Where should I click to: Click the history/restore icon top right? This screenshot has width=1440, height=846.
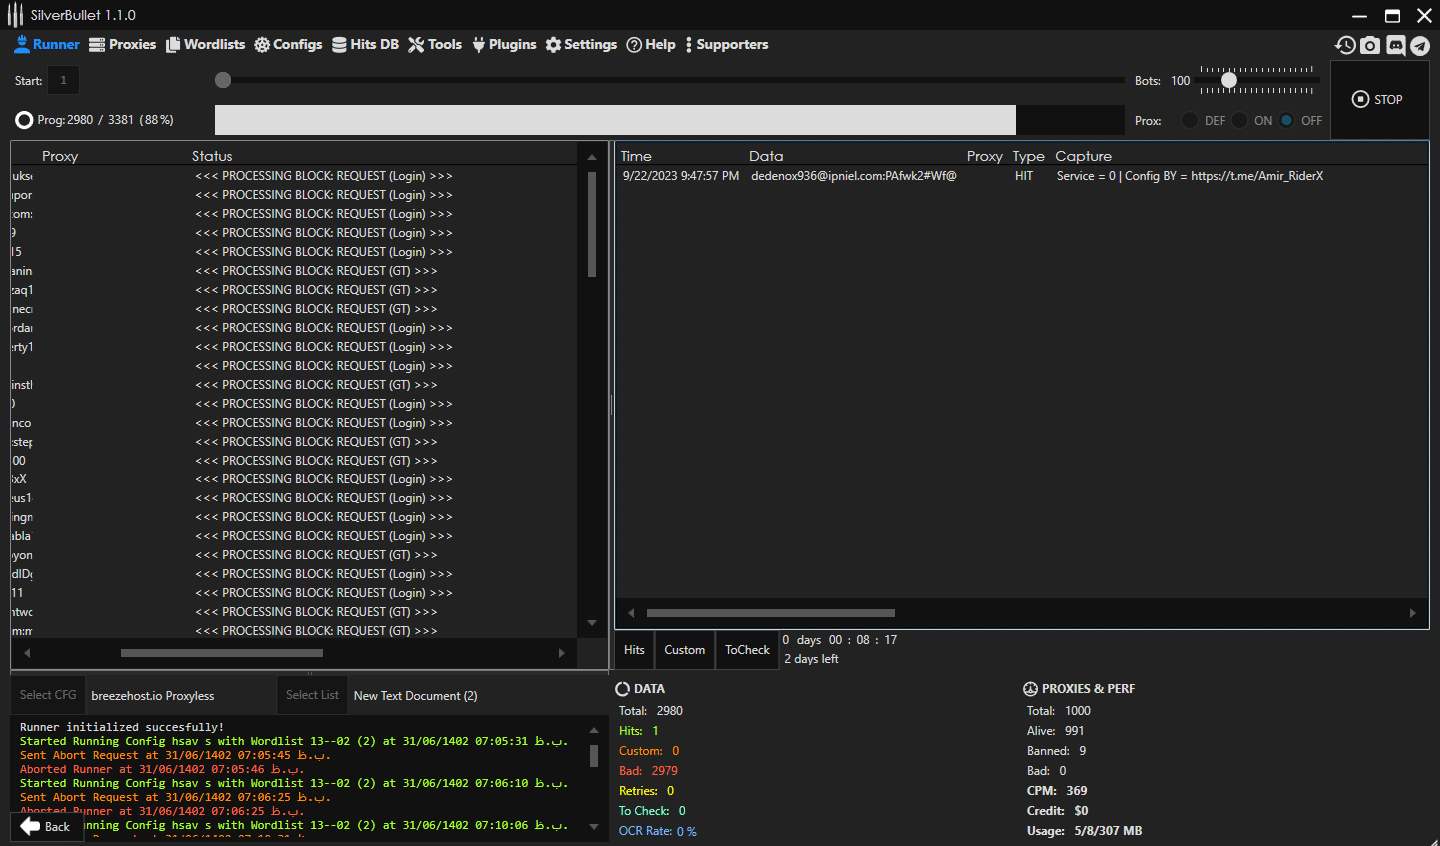1345,45
